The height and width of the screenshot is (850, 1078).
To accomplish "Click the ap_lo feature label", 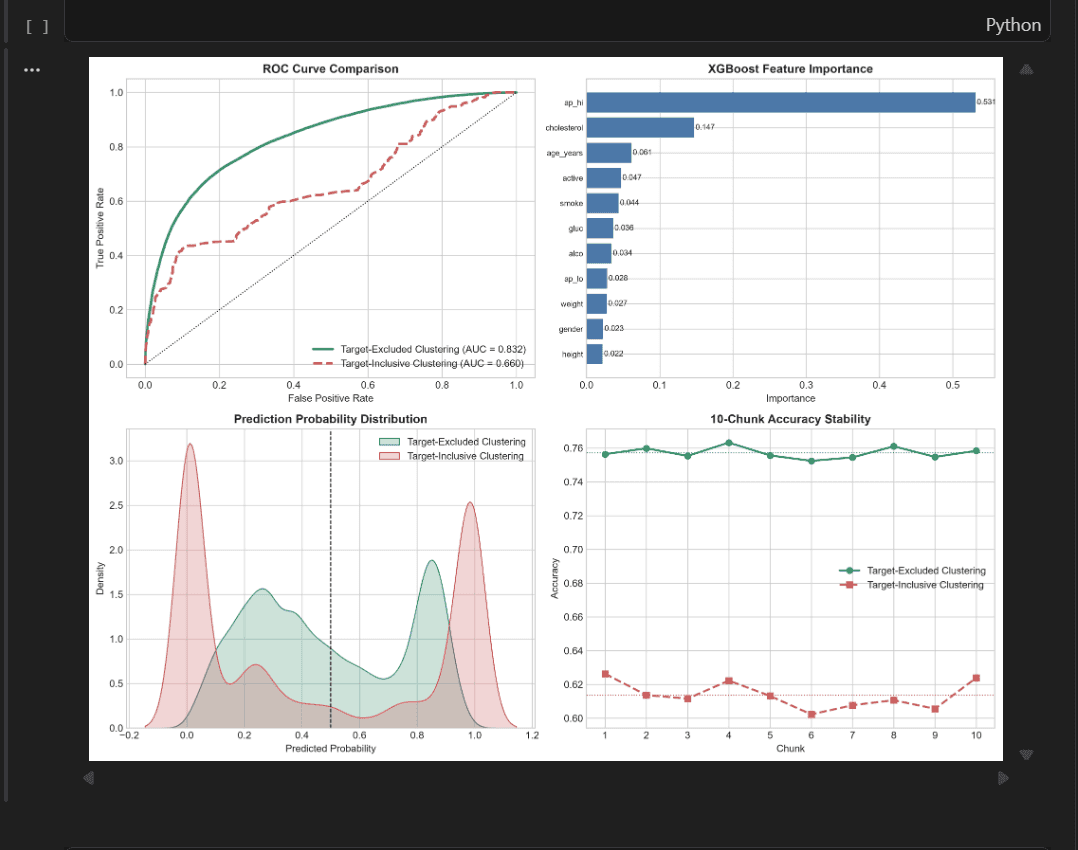I will (x=573, y=279).
